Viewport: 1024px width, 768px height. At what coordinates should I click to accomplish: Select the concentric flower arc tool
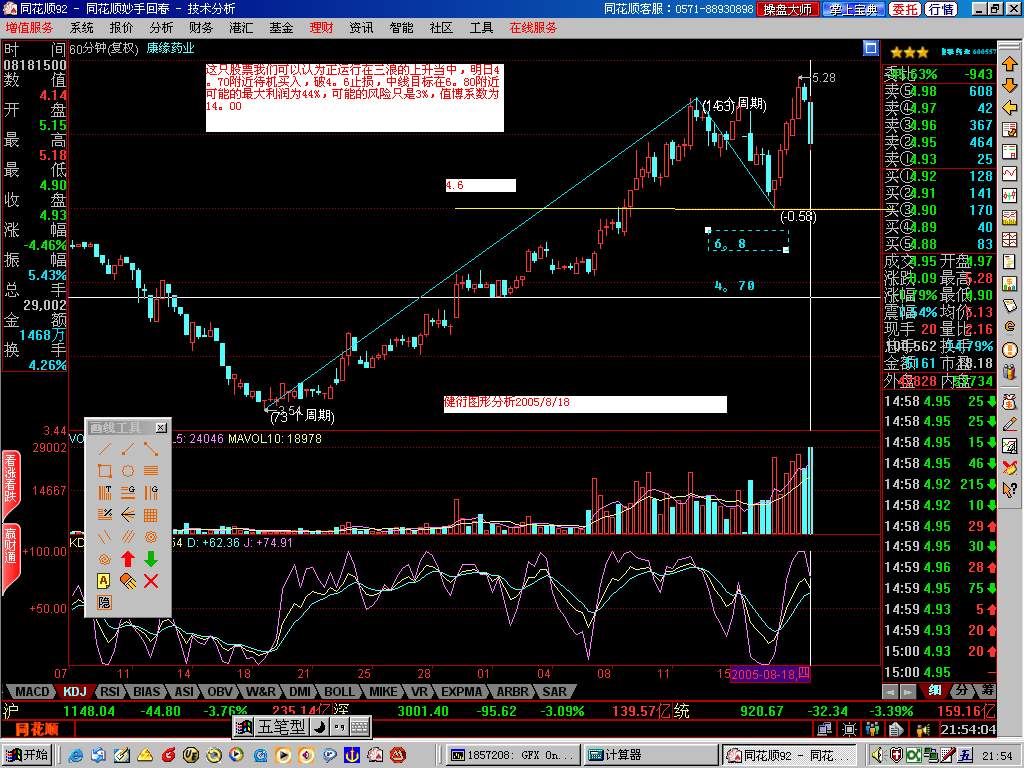pyautogui.click(x=151, y=537)
